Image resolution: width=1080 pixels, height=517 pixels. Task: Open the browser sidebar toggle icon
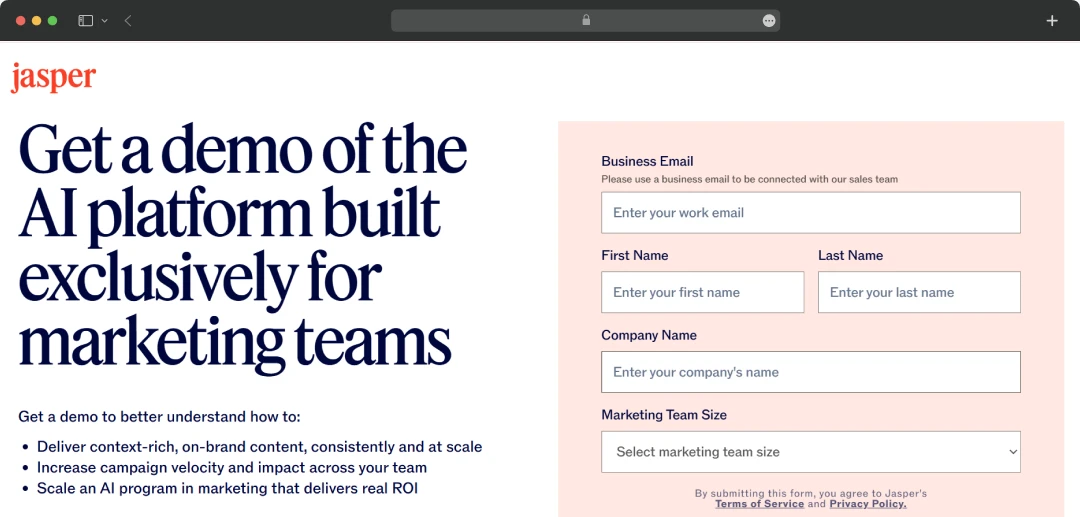tap(85, 21)
